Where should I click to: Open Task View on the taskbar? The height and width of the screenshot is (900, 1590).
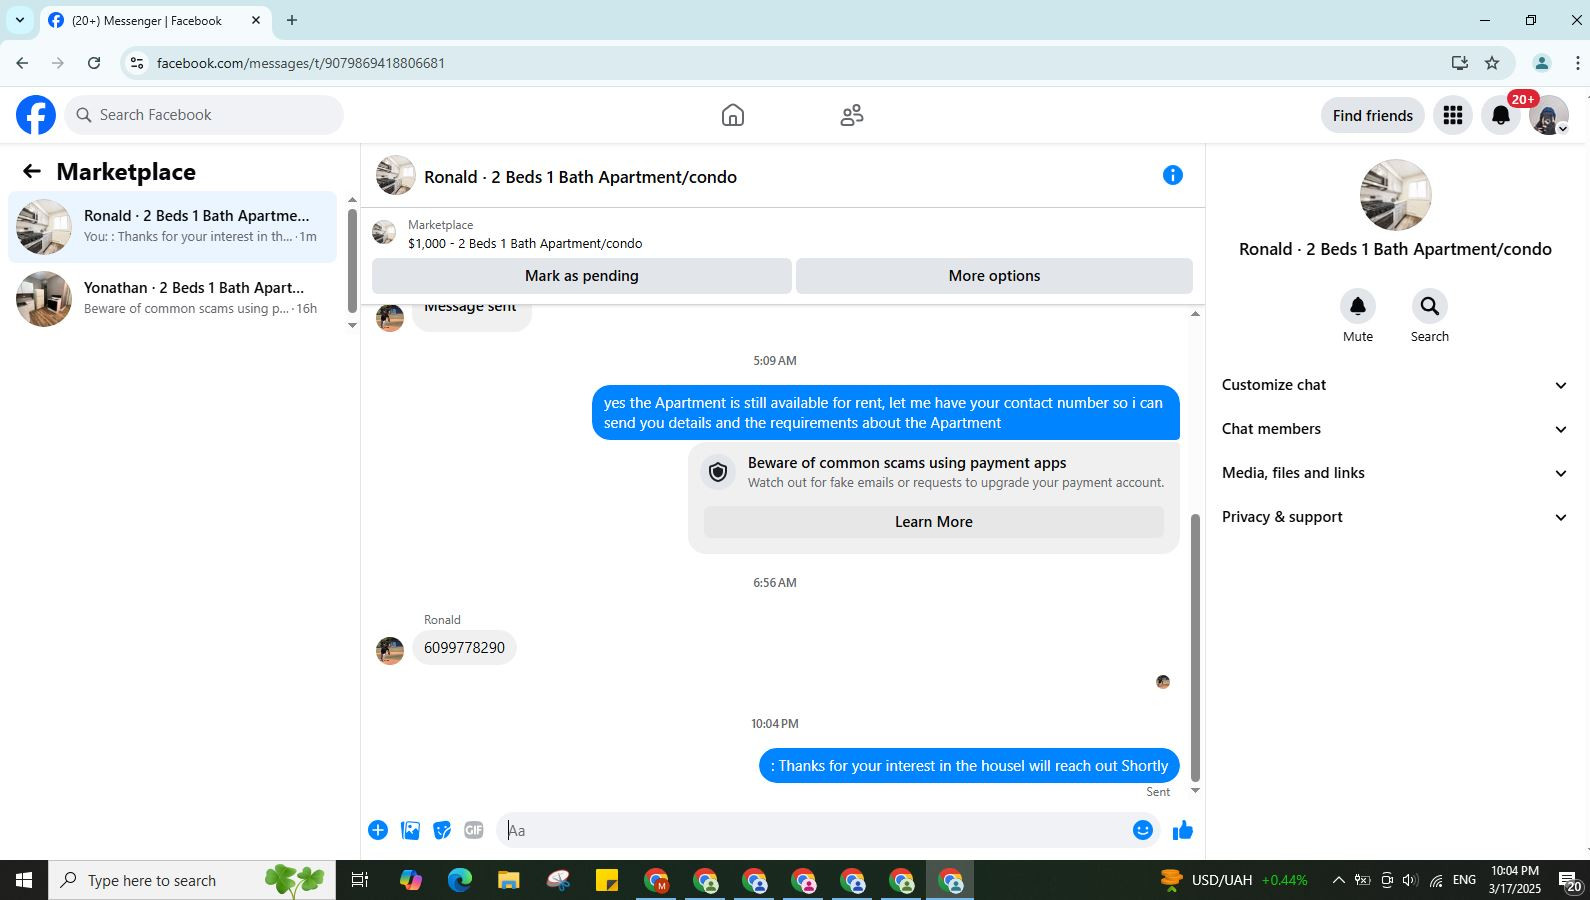click(360, 880)
